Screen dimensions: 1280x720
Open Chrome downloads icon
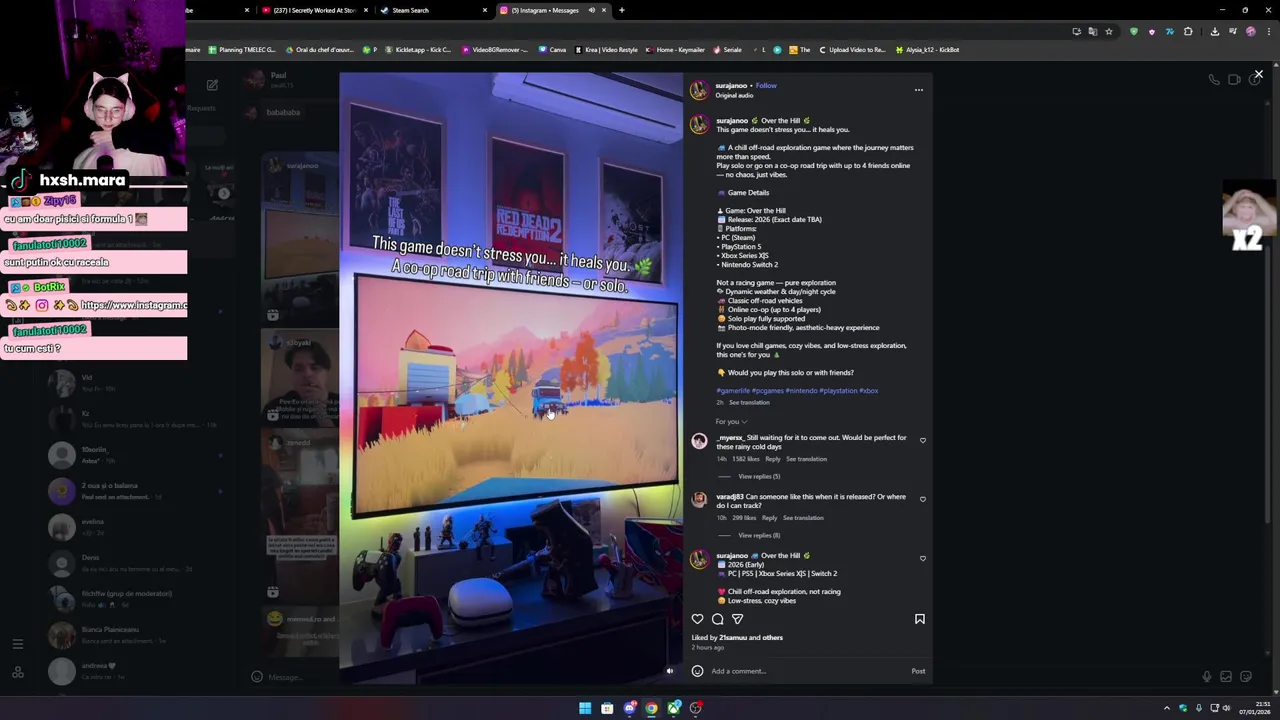1214,31
